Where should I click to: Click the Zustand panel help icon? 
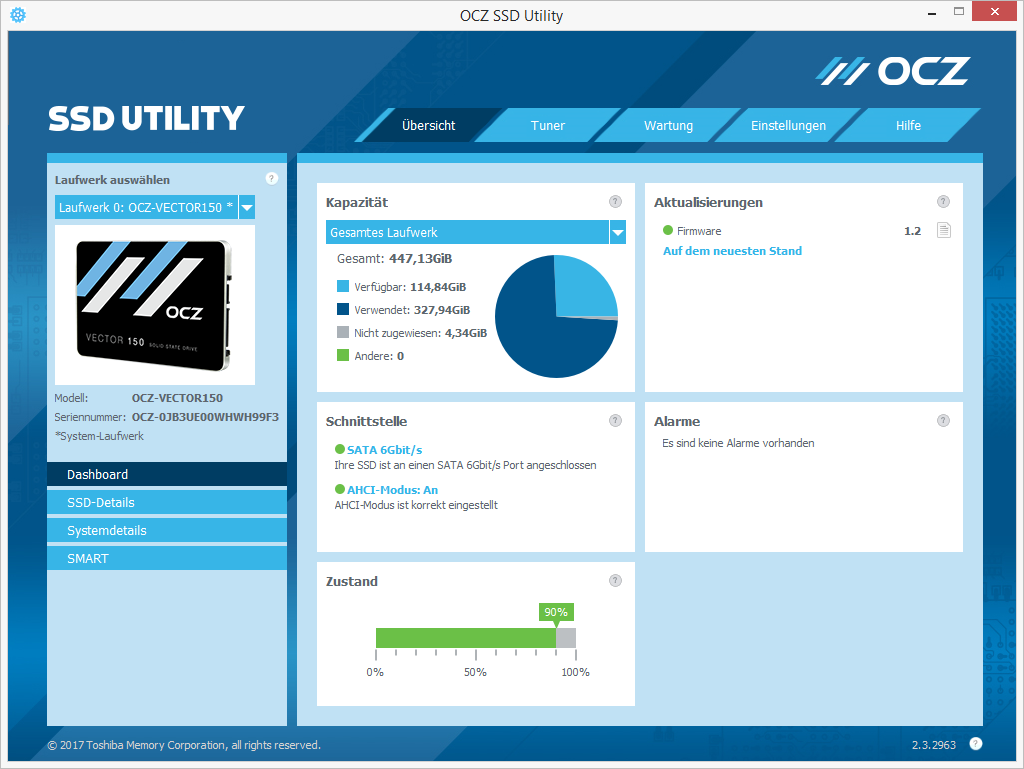[x=615, y=580]
